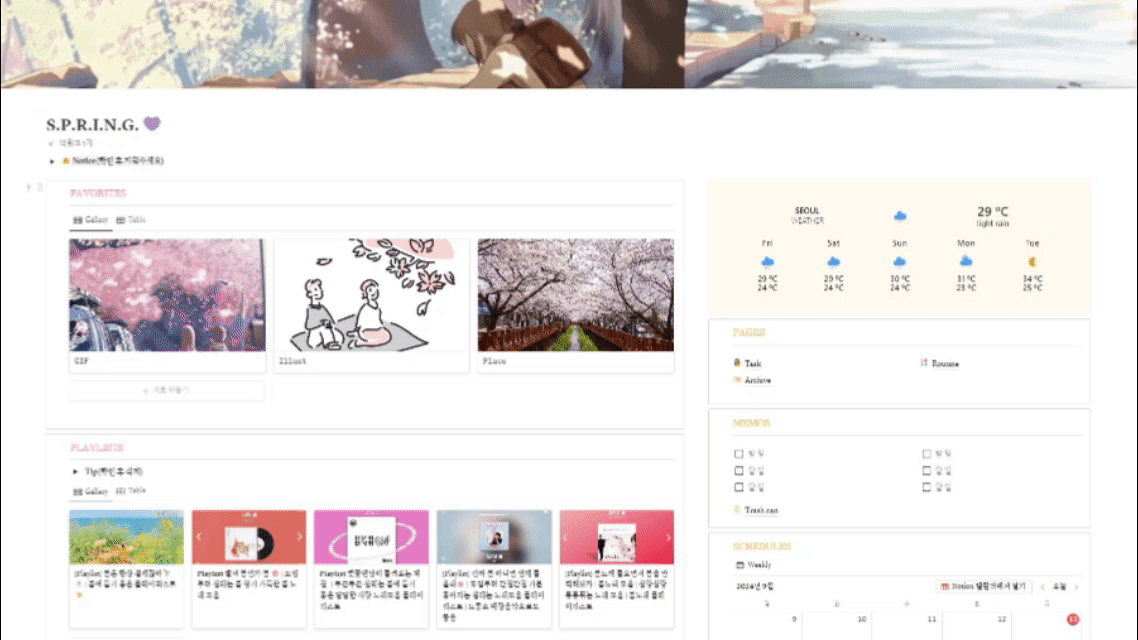The image size is (1138, 640).
Task: Click the Gallery grid icon in Favorites
Action: [x=78, y=220]
